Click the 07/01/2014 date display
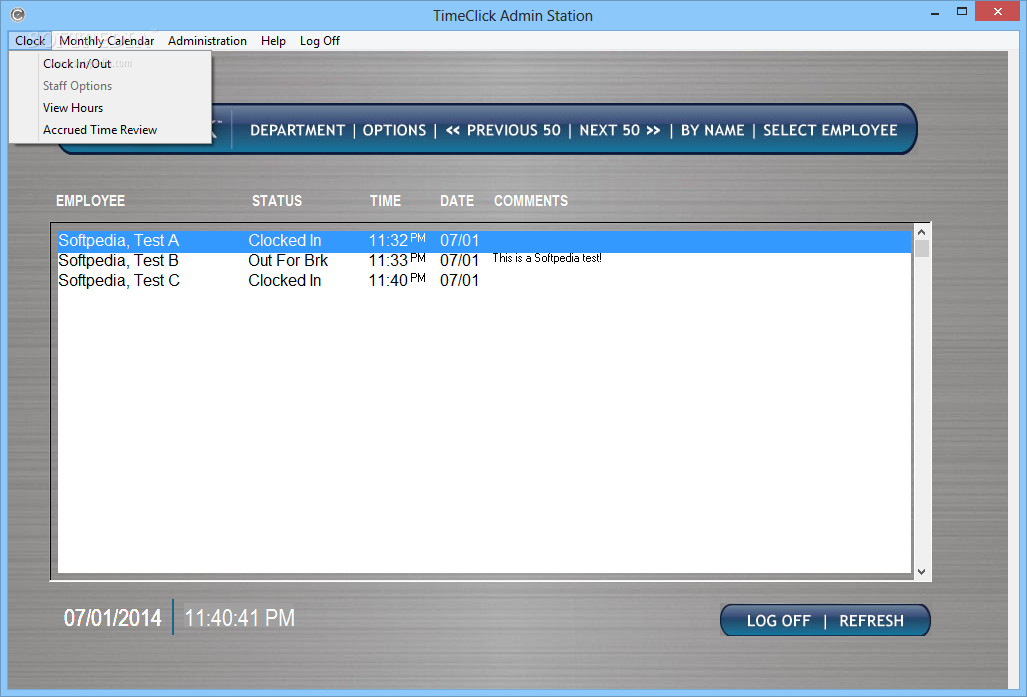The image size is (1027, 697). [x=112, y=618]
